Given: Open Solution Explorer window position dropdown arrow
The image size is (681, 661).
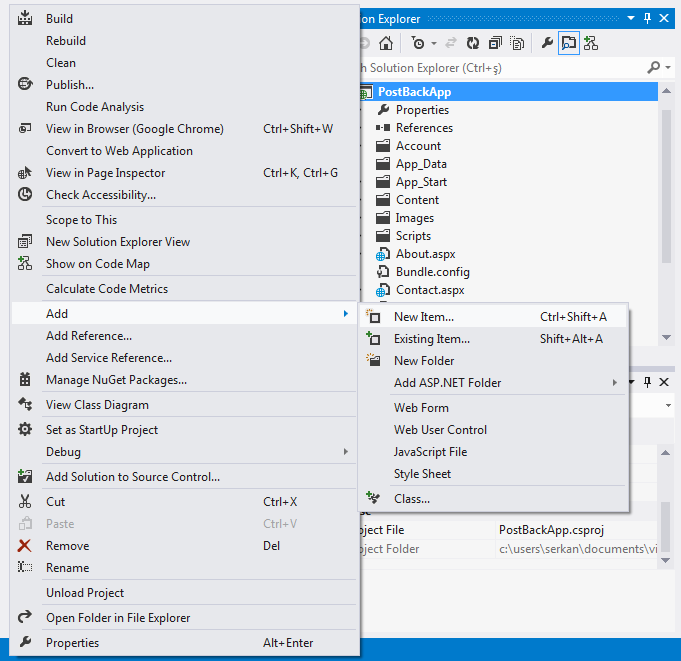Looking at the screenshot, I should [631, 18].
